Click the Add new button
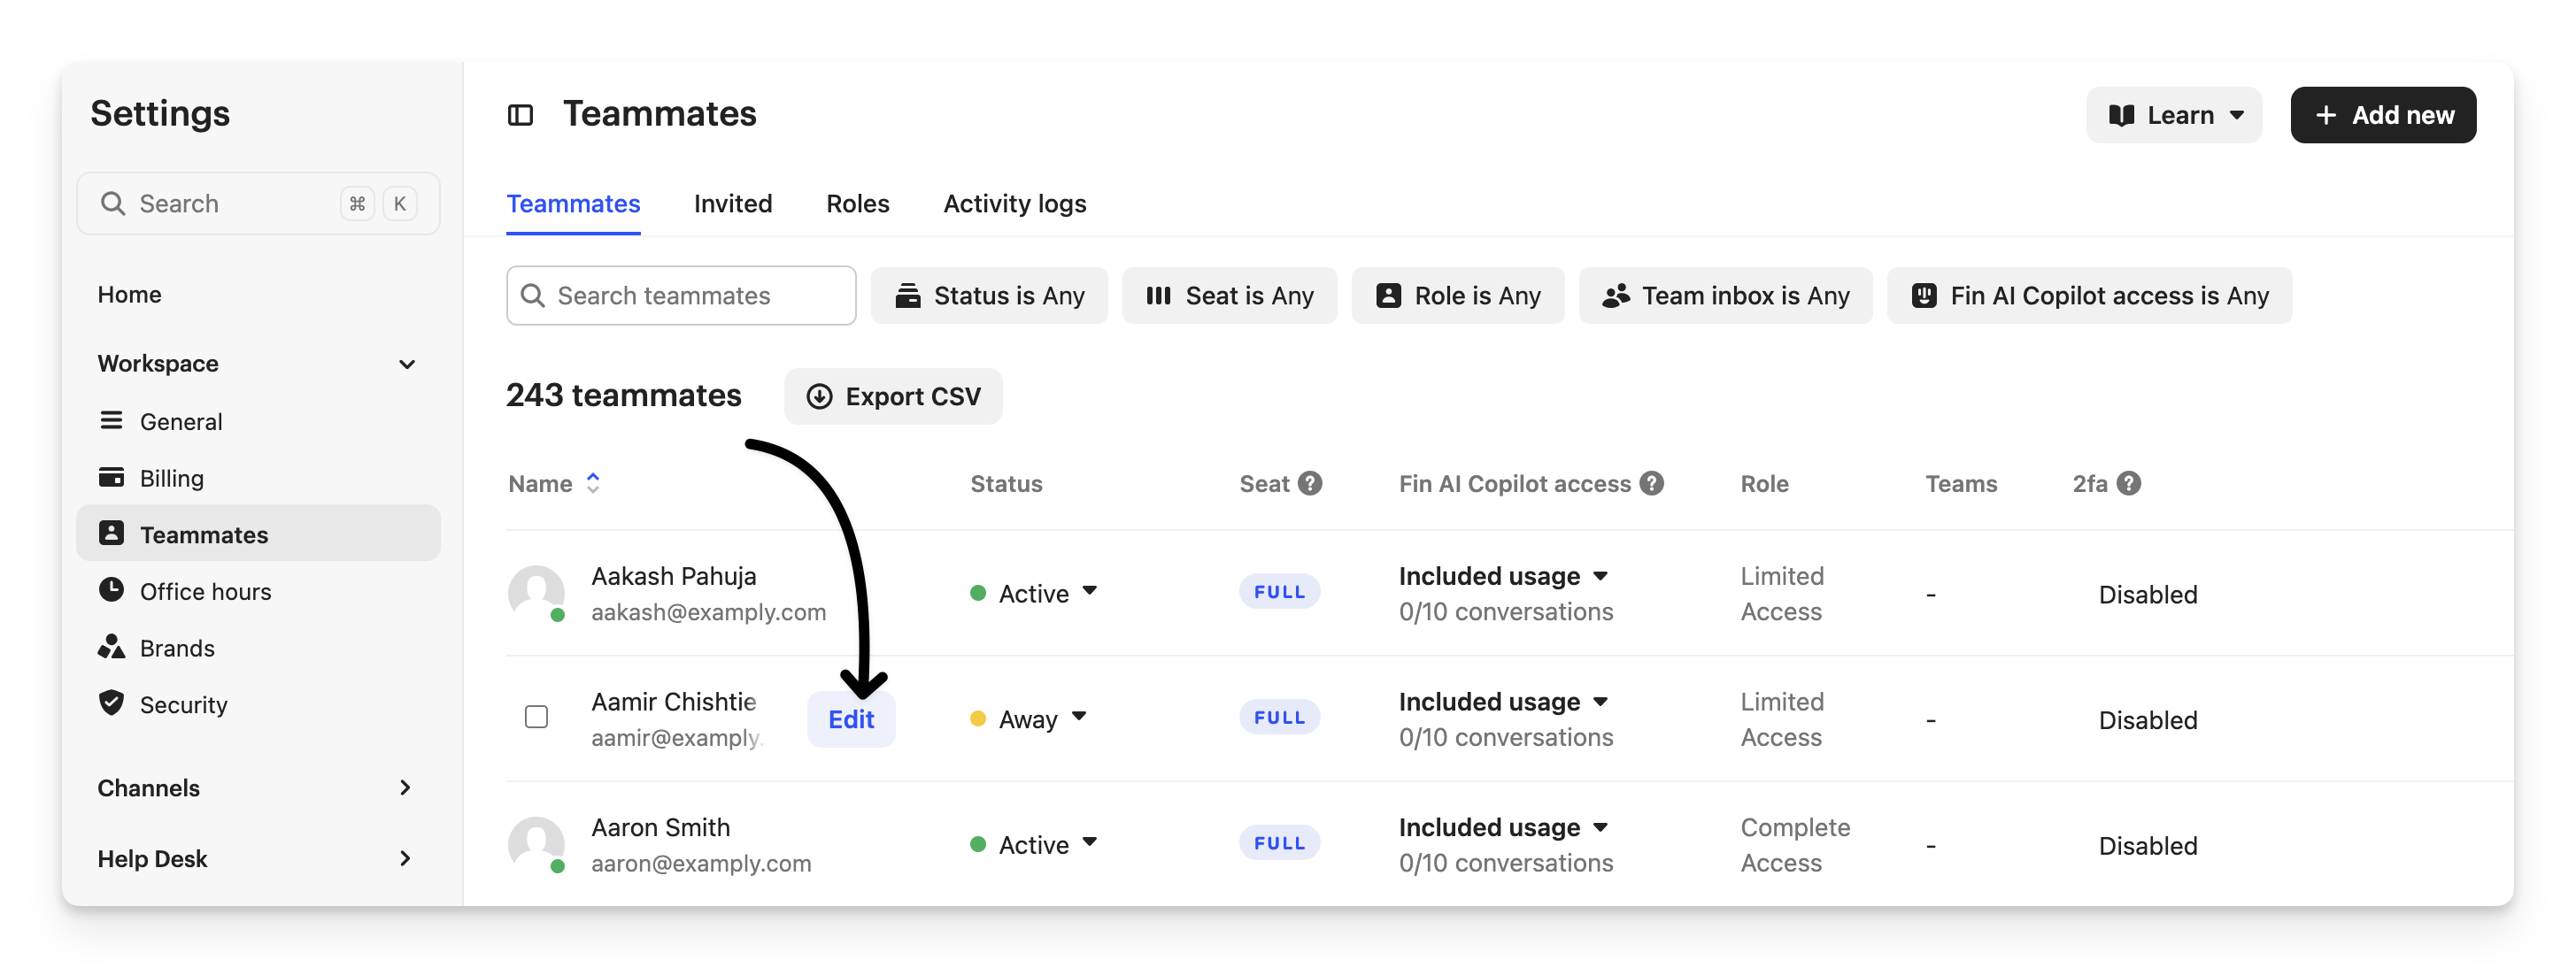This screenshot has height=968, width=2576. pos(2382,115)
